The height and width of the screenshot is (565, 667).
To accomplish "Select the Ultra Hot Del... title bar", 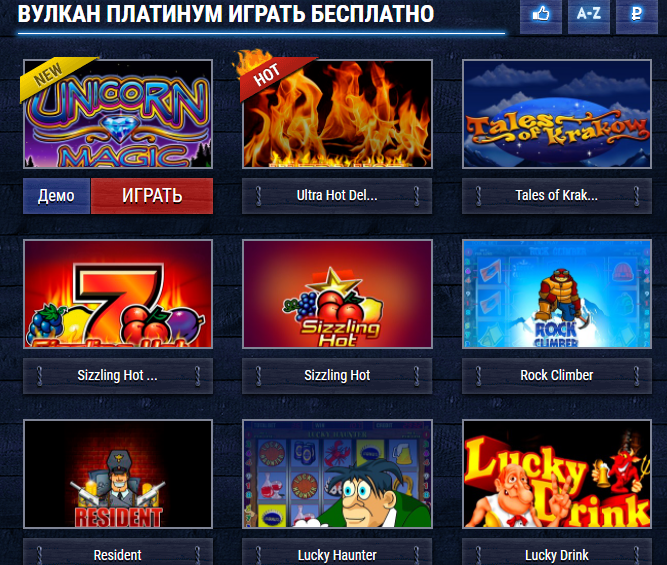I will tap(337, 196).
